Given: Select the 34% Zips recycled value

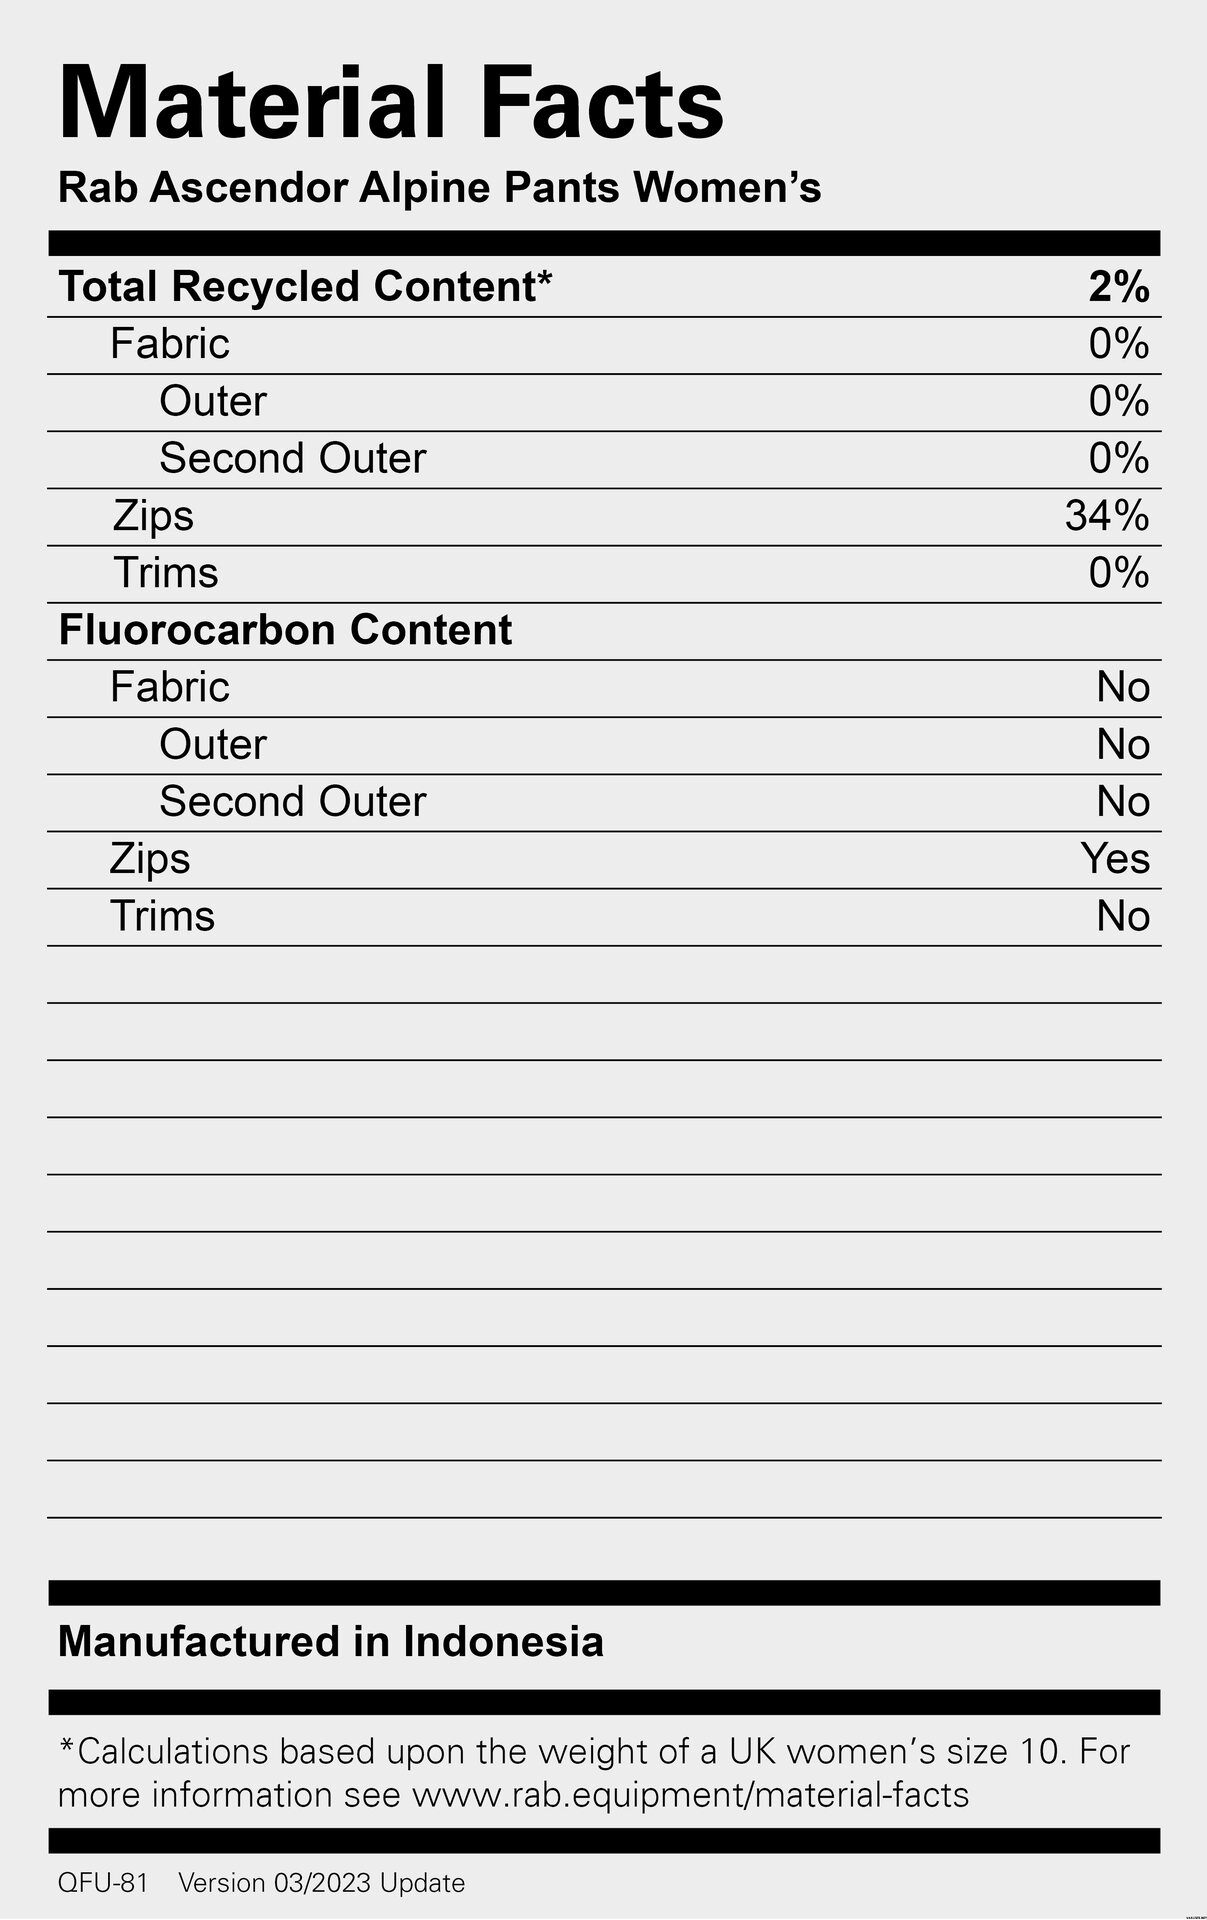Looking at the screenshot, I should click(1107, 516).
